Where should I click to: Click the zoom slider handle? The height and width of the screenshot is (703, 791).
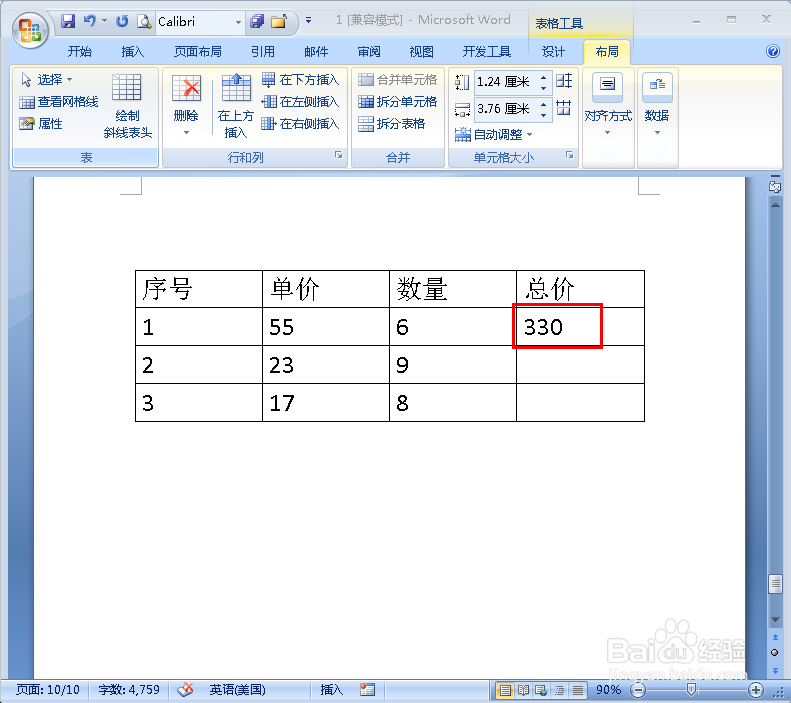[691, 689]
